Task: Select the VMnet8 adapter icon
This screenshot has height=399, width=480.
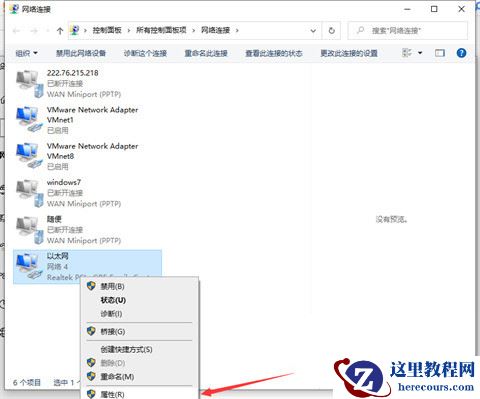Action: click(x=29, y=156)
